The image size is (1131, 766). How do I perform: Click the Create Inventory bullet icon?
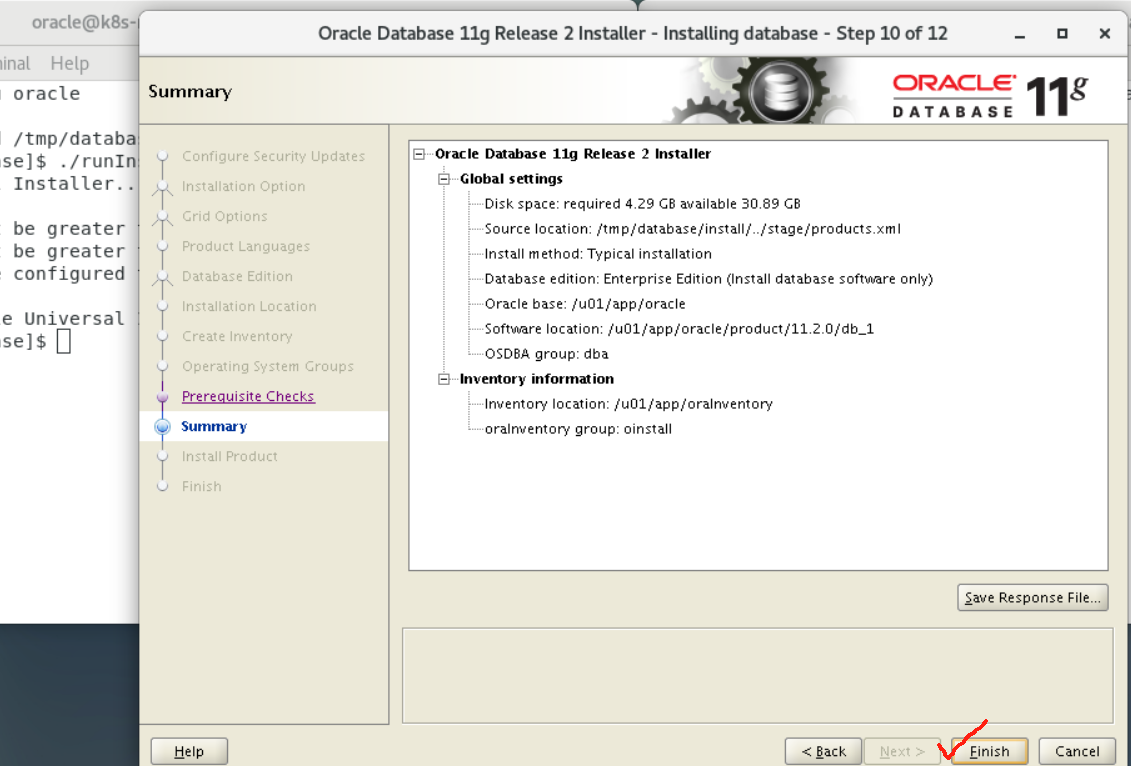point(162,336)
